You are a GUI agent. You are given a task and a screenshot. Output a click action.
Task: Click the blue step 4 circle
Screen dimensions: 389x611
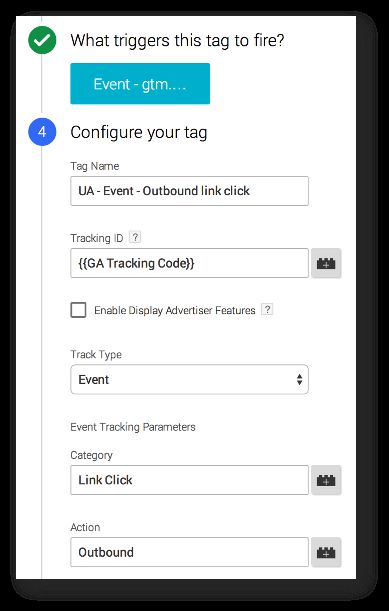(42, 132)
